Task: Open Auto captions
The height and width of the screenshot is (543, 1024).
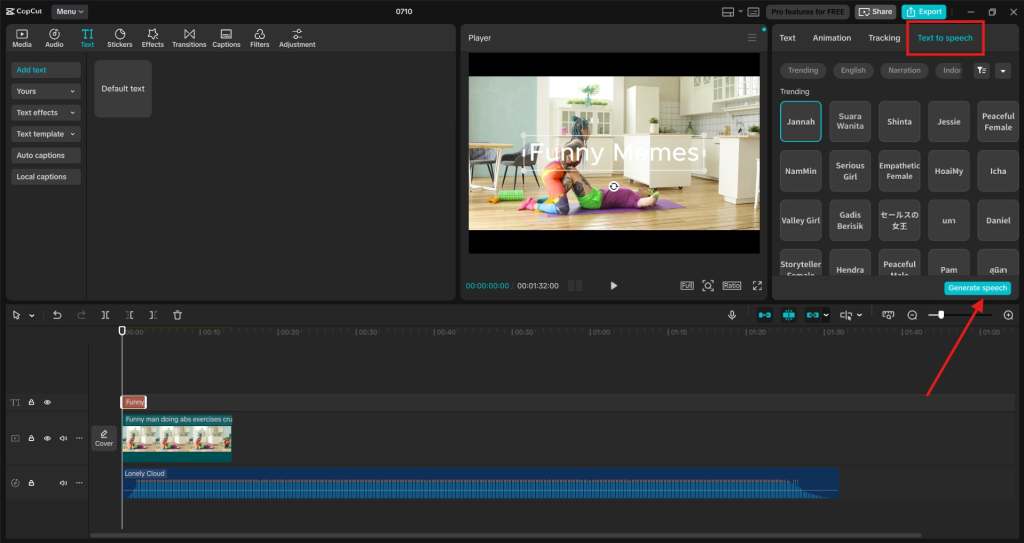Action: 46,156
